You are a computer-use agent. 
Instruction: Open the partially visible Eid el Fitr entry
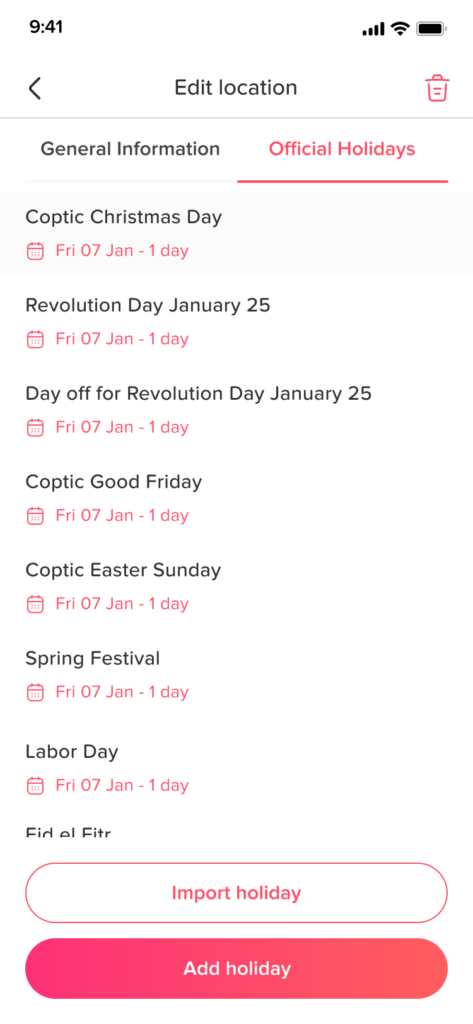coord(69,832)
